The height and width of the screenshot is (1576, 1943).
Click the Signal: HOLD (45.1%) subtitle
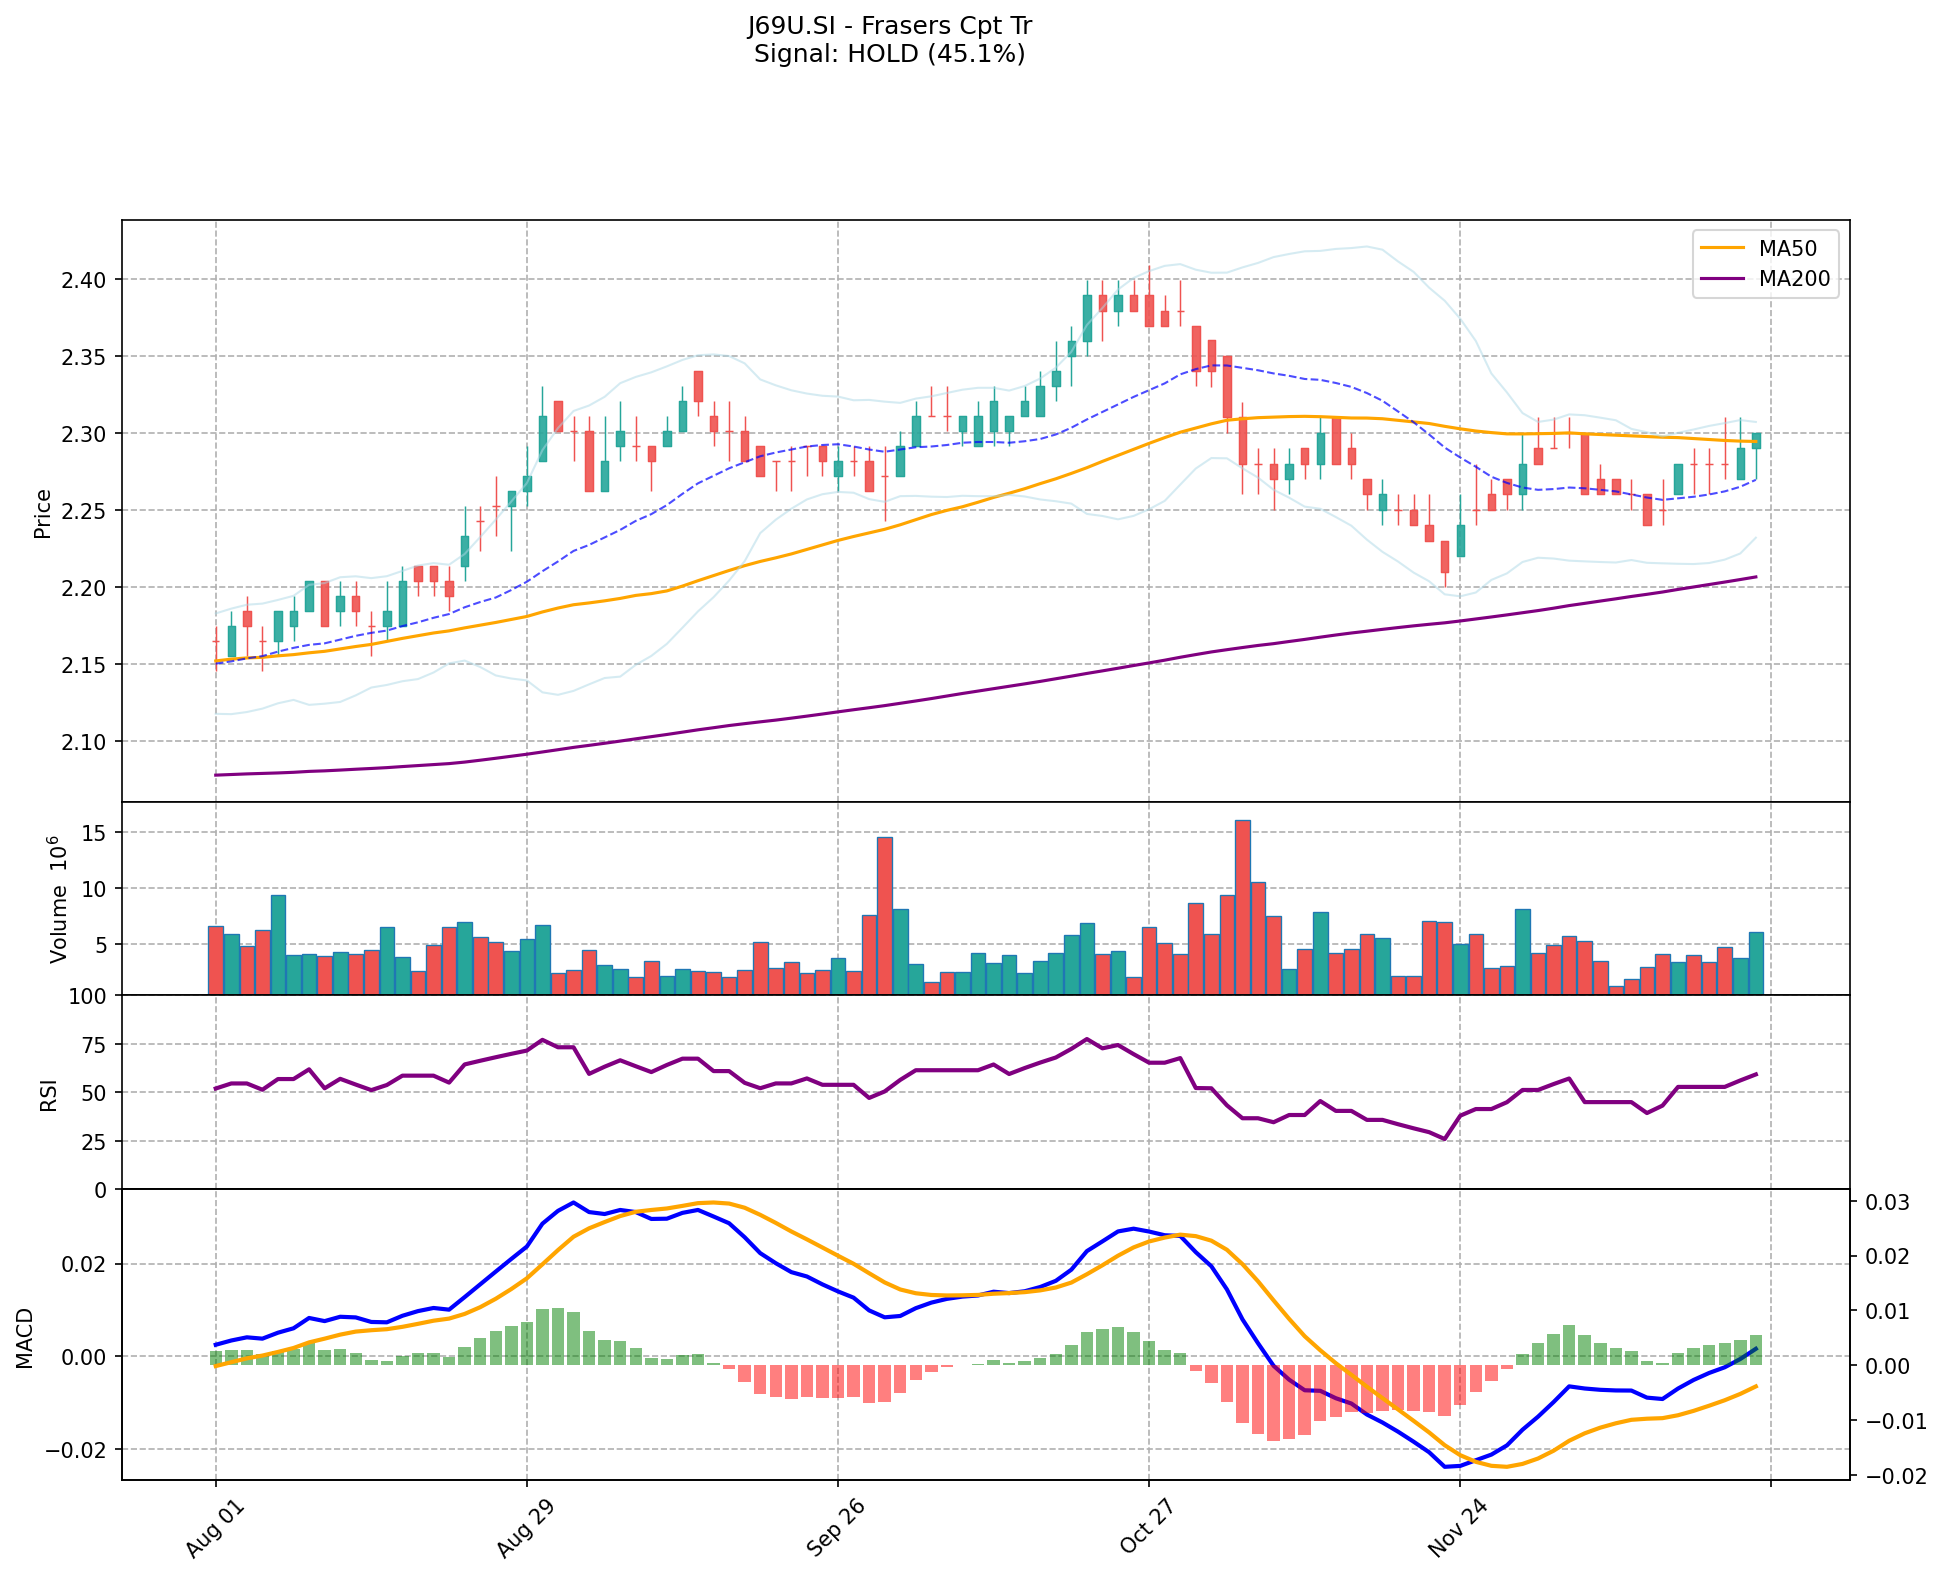coord(889,54)
